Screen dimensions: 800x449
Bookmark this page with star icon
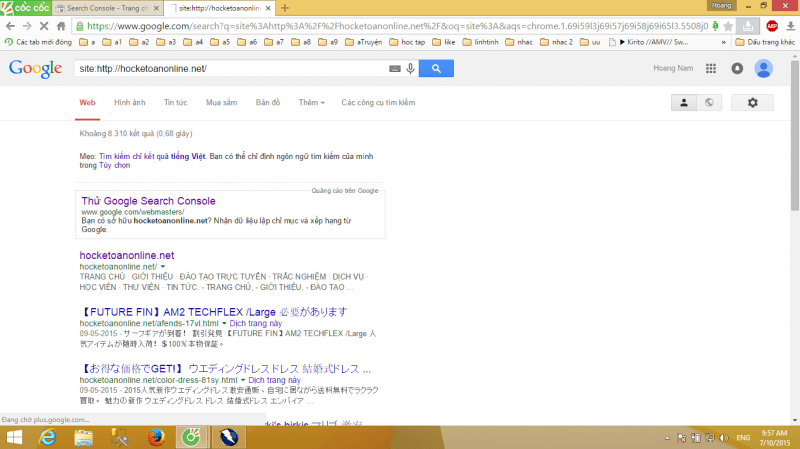point(728,26)
